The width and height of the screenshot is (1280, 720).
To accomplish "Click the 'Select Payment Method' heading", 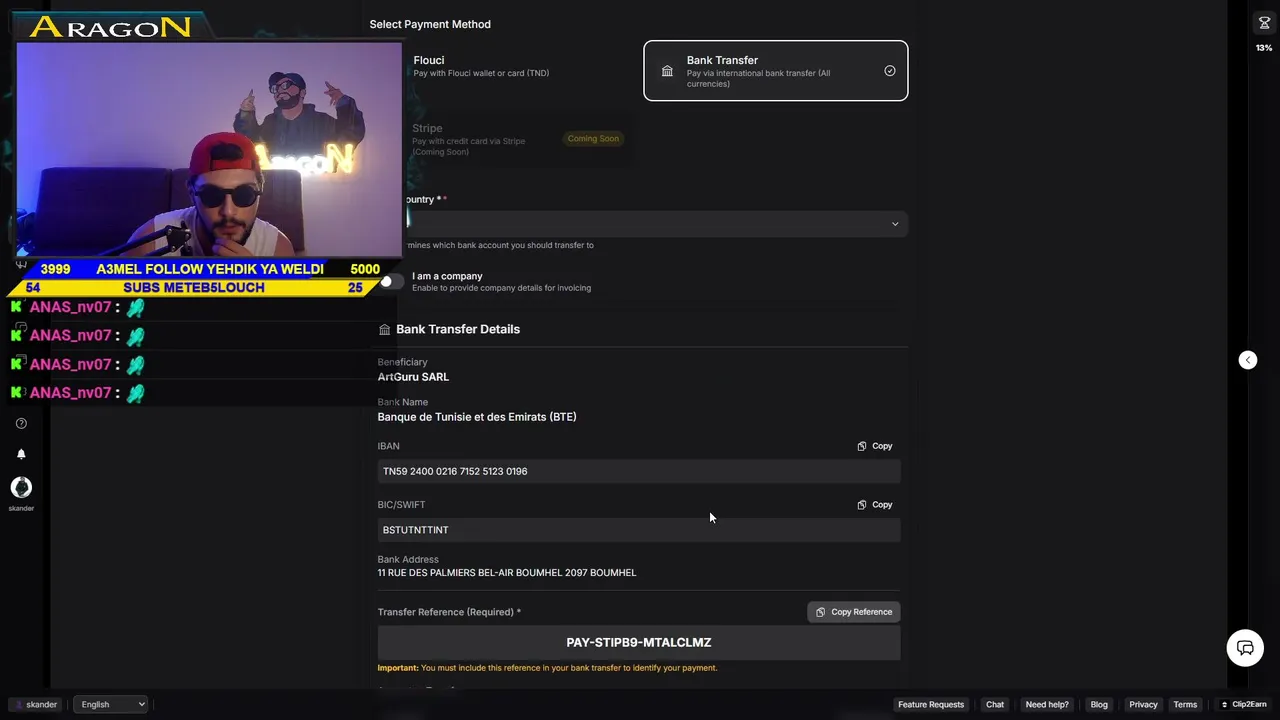I will coord(430,24).
